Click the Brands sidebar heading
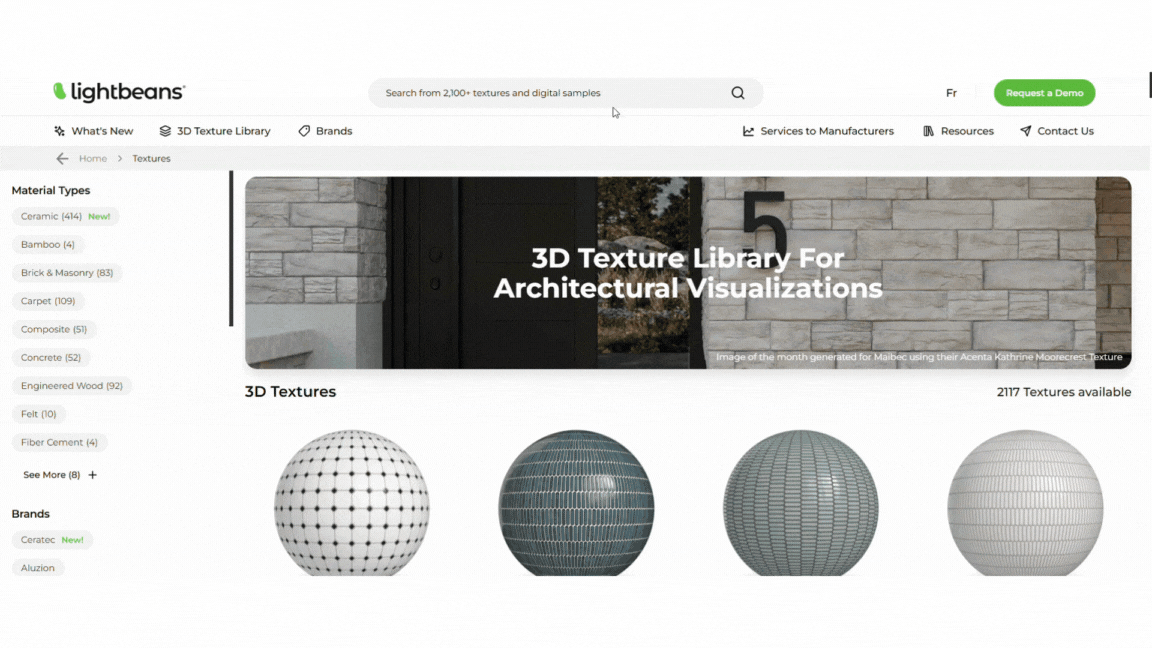This screenshot has height=648, width=1152. [31, 514]
